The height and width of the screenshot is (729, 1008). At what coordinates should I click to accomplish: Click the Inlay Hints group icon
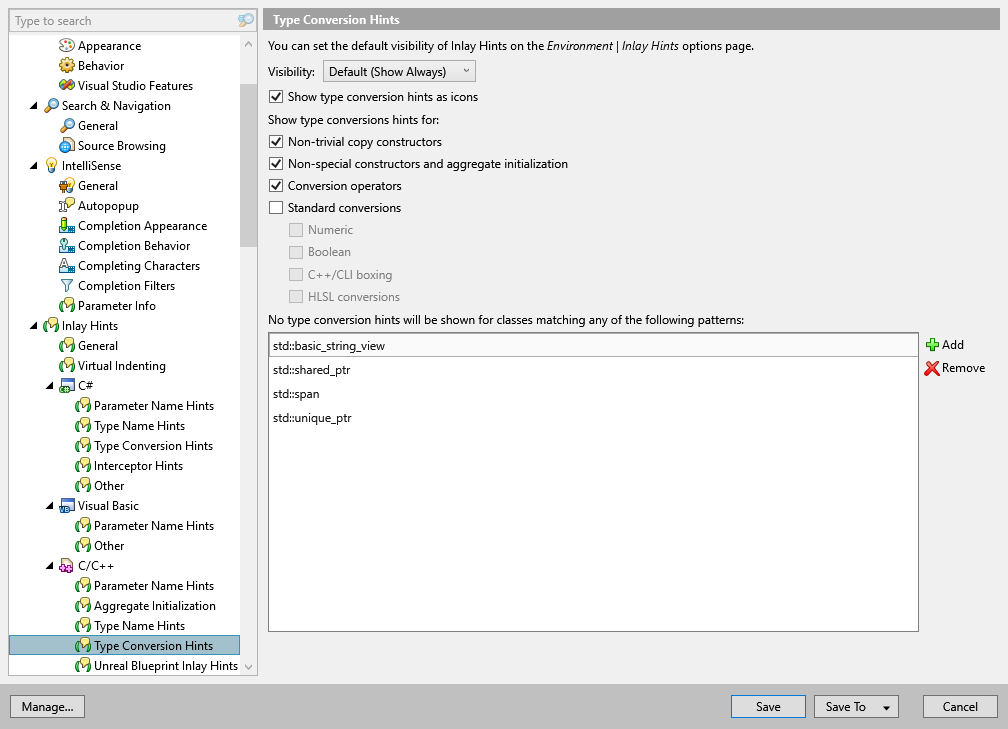tap(51, 326)
